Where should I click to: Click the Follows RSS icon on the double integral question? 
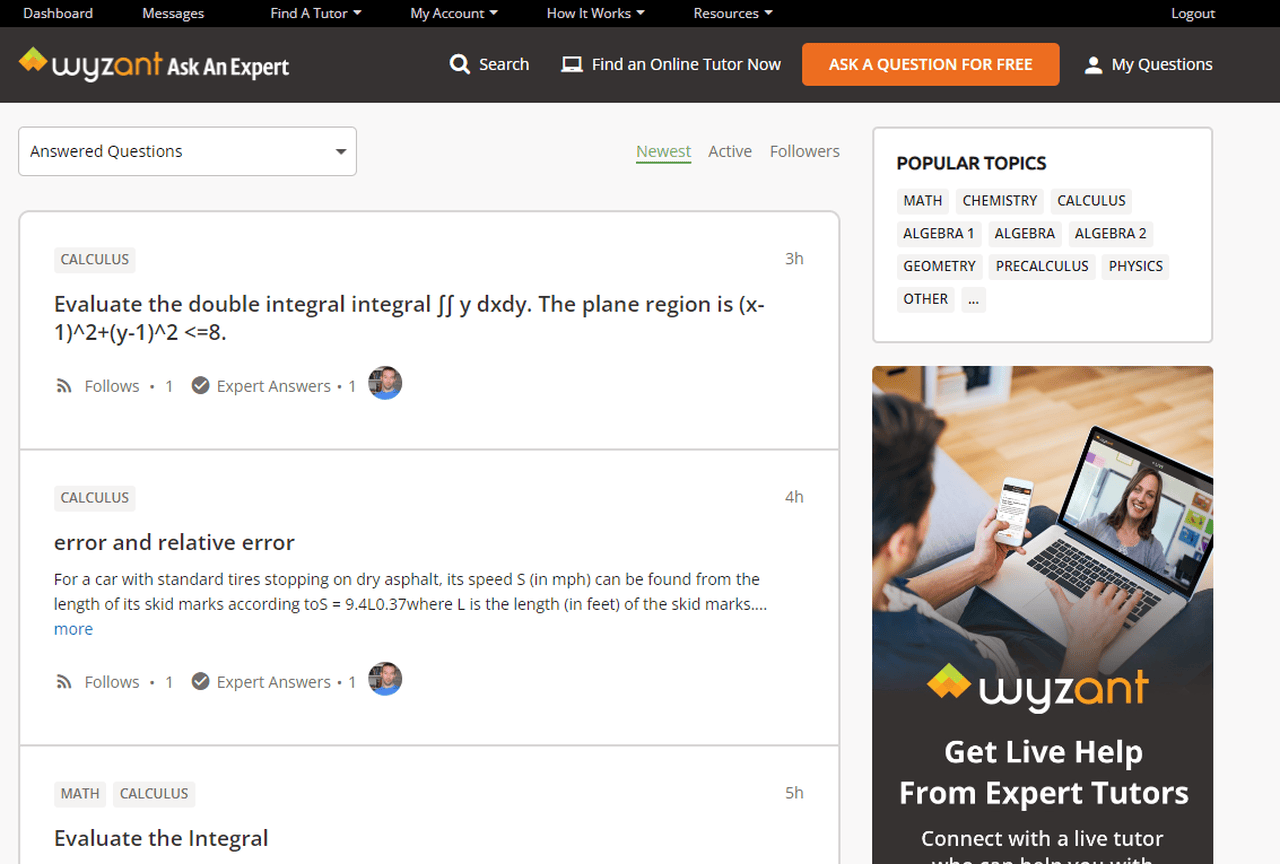tap(63, 385)
